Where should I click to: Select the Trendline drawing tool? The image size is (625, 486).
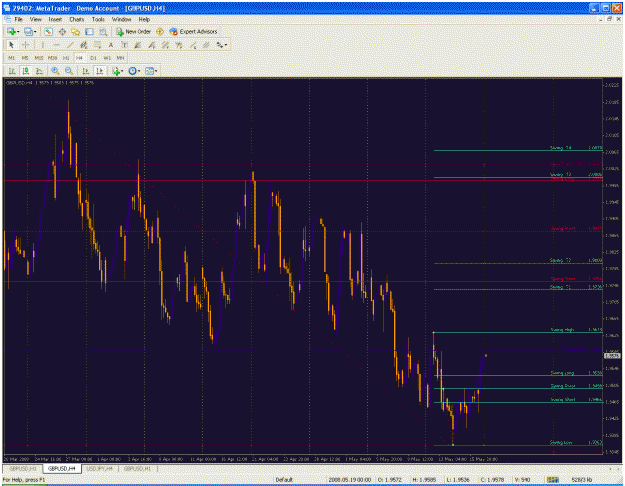70,45
